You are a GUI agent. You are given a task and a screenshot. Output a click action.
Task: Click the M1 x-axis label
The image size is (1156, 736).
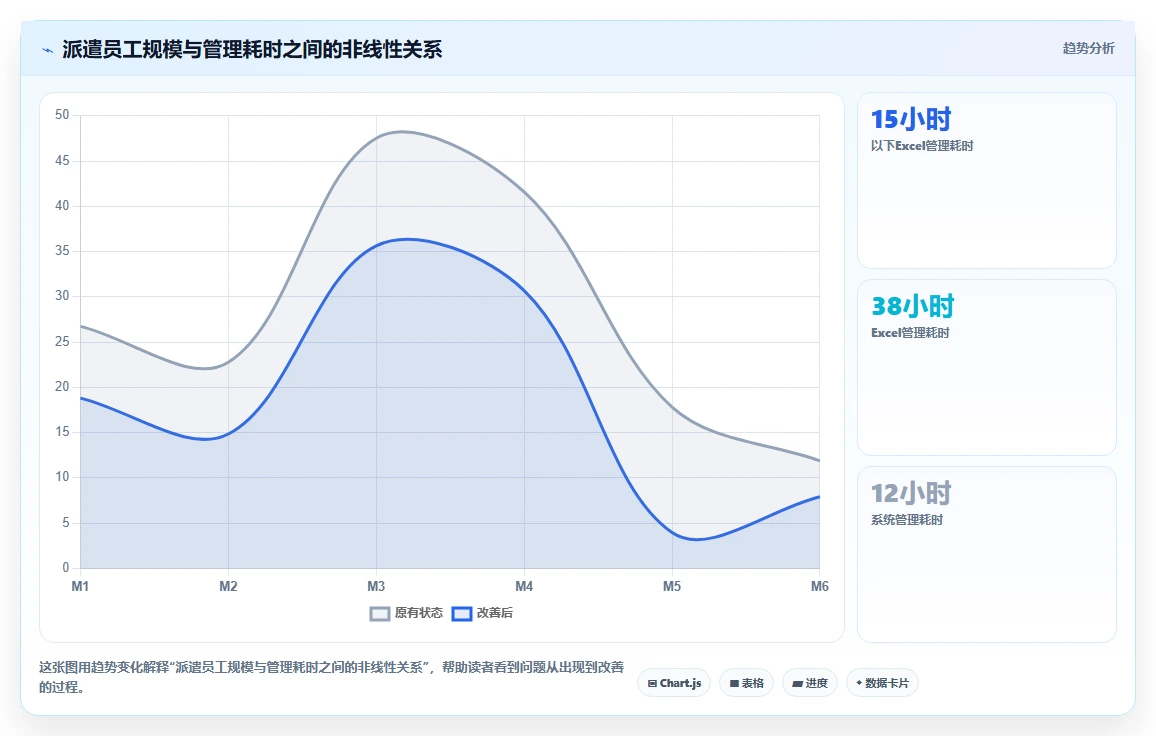pos(80,586)
